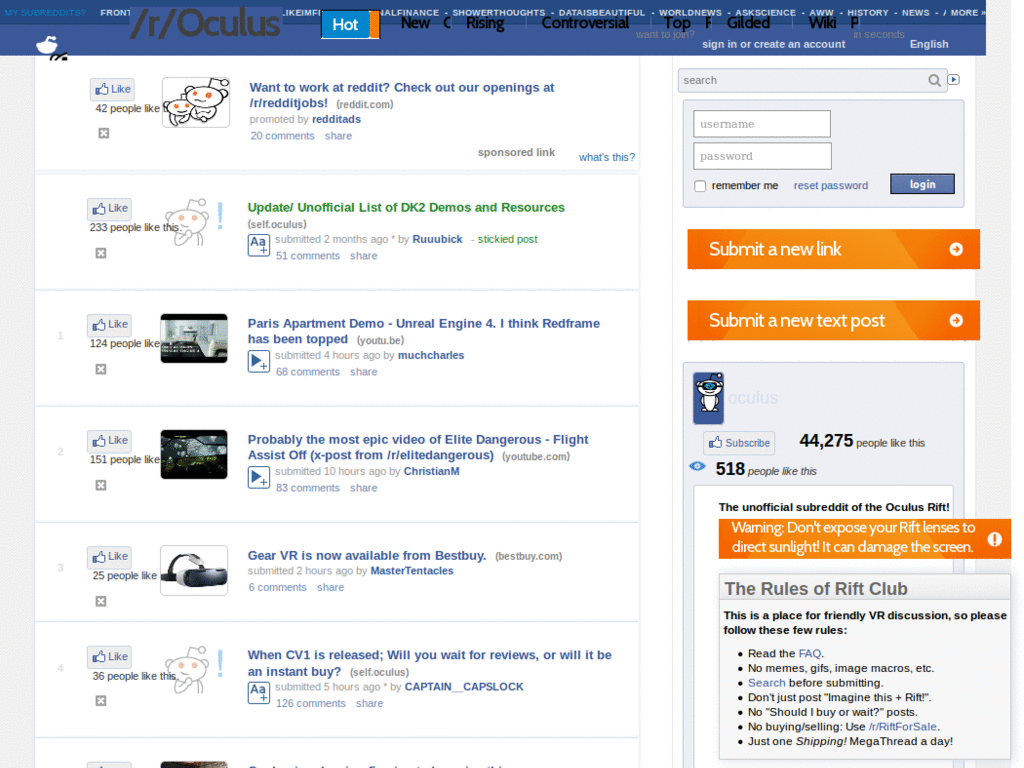This screenshot has height=768, width=1024.
Task: Switch to the Rising tab
Action: coord(485,24)
